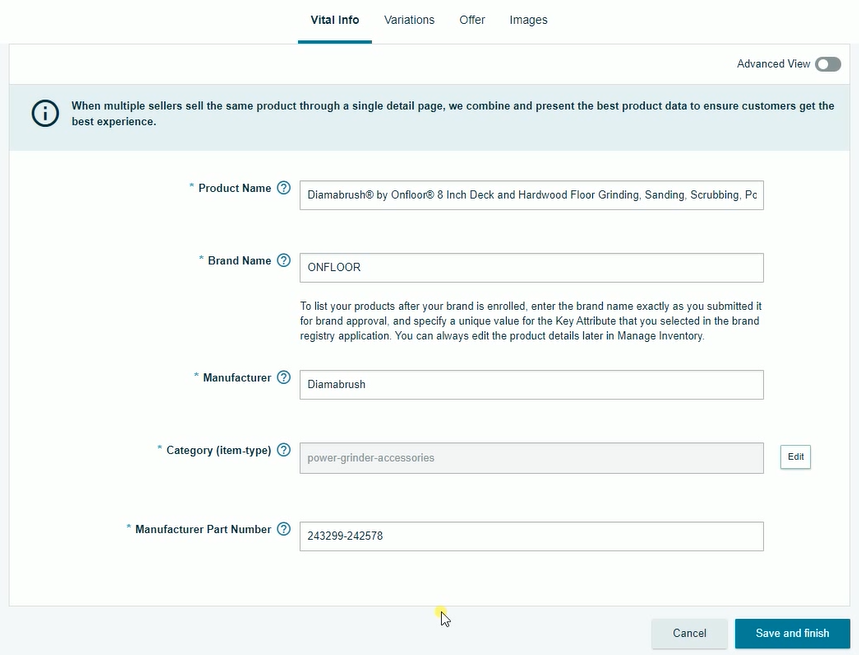Open Manufacturer field help icon
Image resolution: width=859 pixels, height=655 pixels.
pos(283,377)
